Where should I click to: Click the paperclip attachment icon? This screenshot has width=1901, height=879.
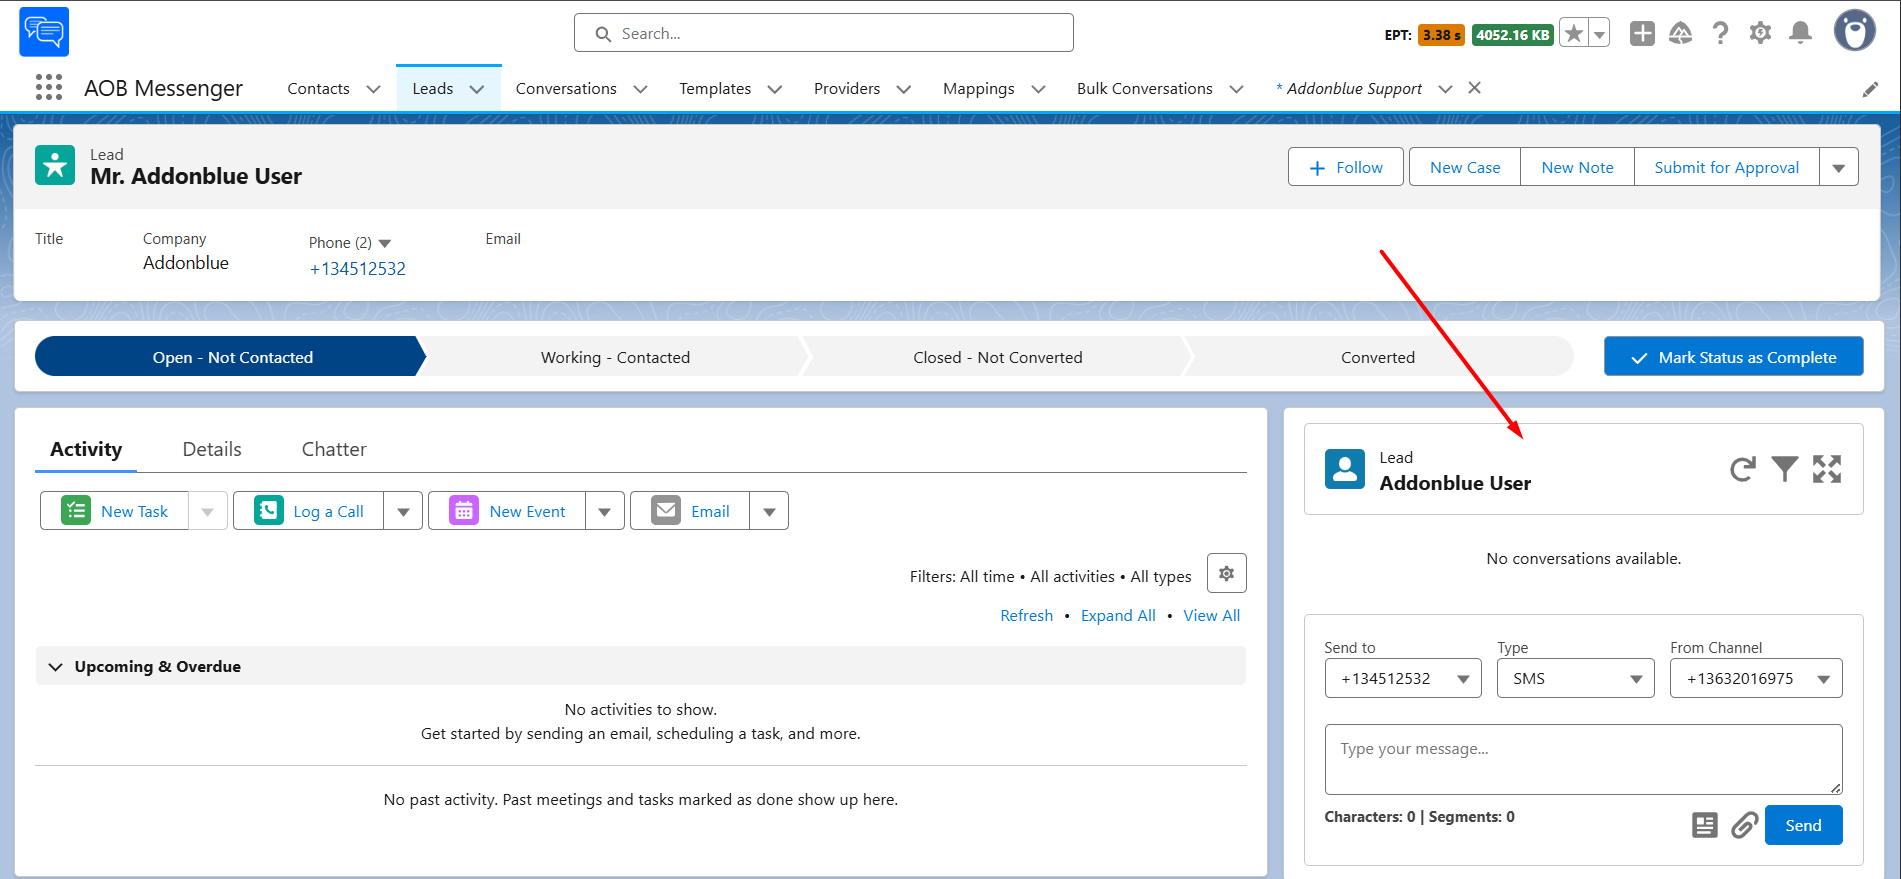point(1745,825)
